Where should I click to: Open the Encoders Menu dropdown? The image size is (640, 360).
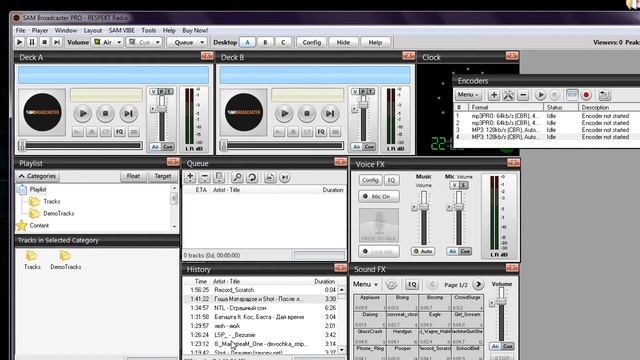468,95
